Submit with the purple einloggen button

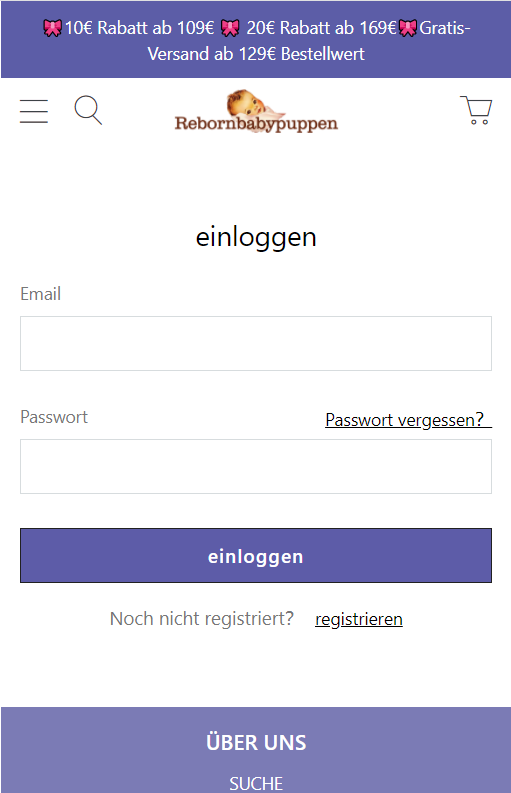pyautogui.click(x=256, y=555)
